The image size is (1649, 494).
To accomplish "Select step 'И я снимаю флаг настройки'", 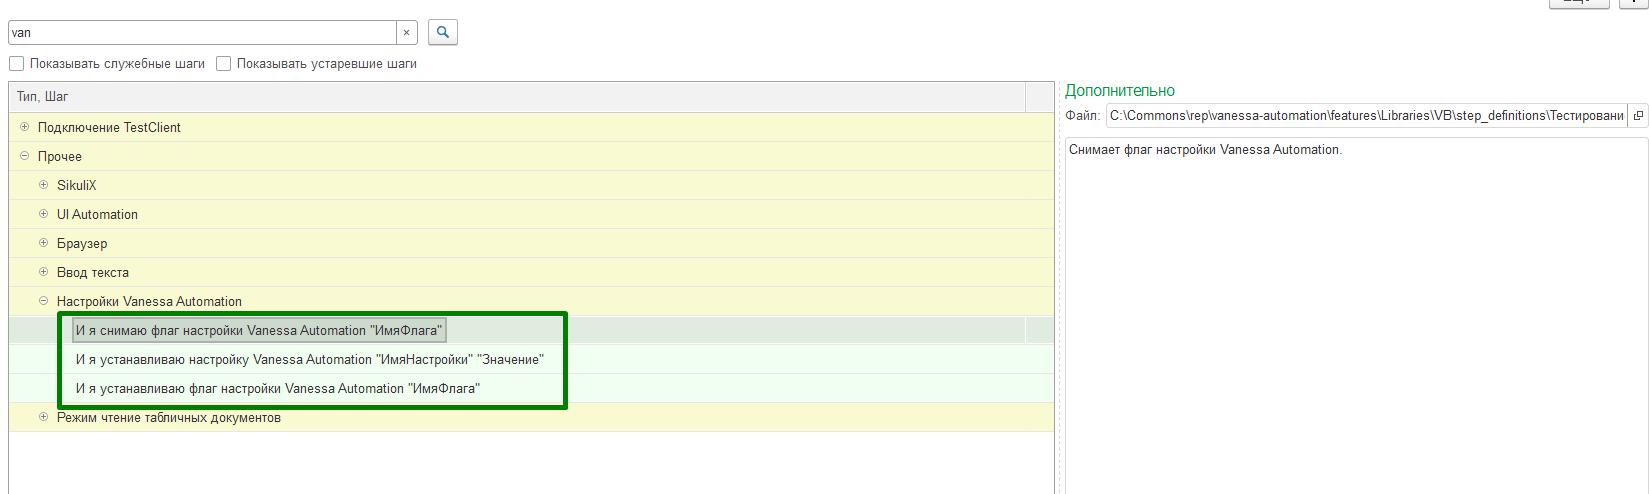I will coord(259,331).
